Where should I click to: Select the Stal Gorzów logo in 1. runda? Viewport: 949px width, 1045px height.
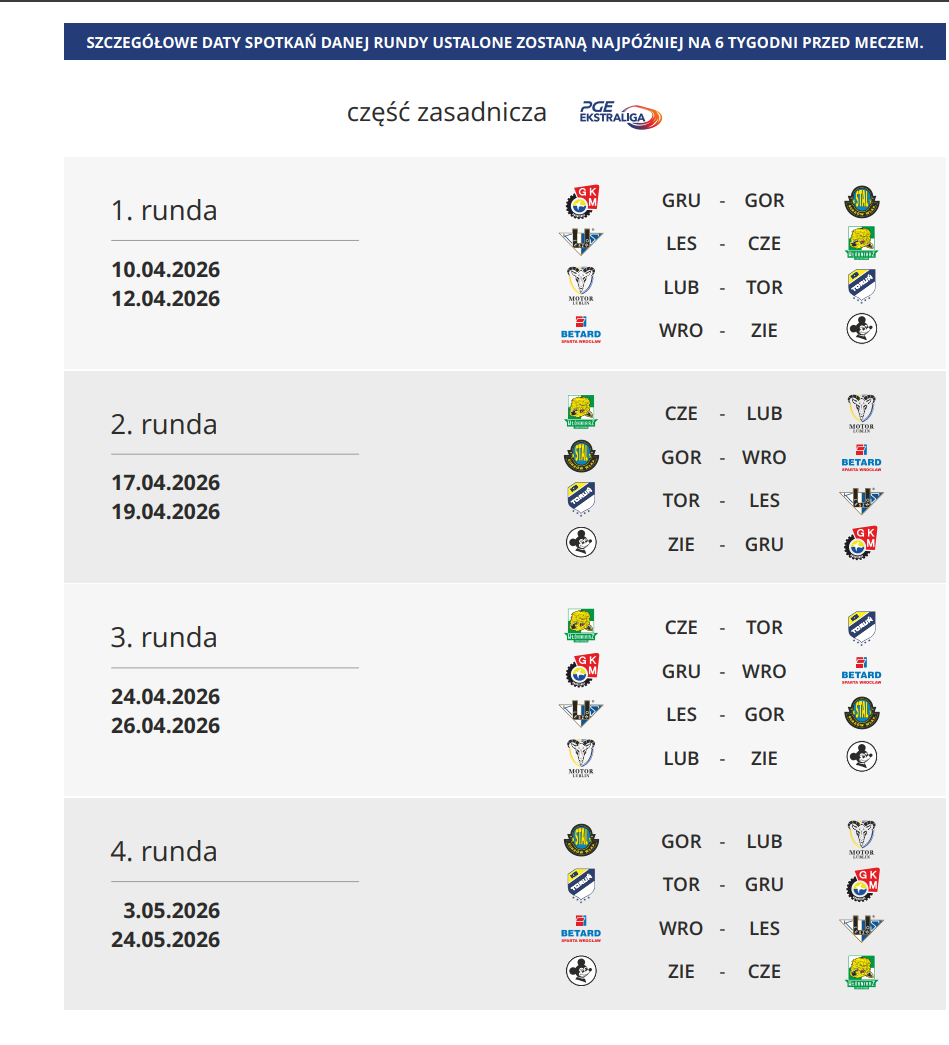pos(861,201)
